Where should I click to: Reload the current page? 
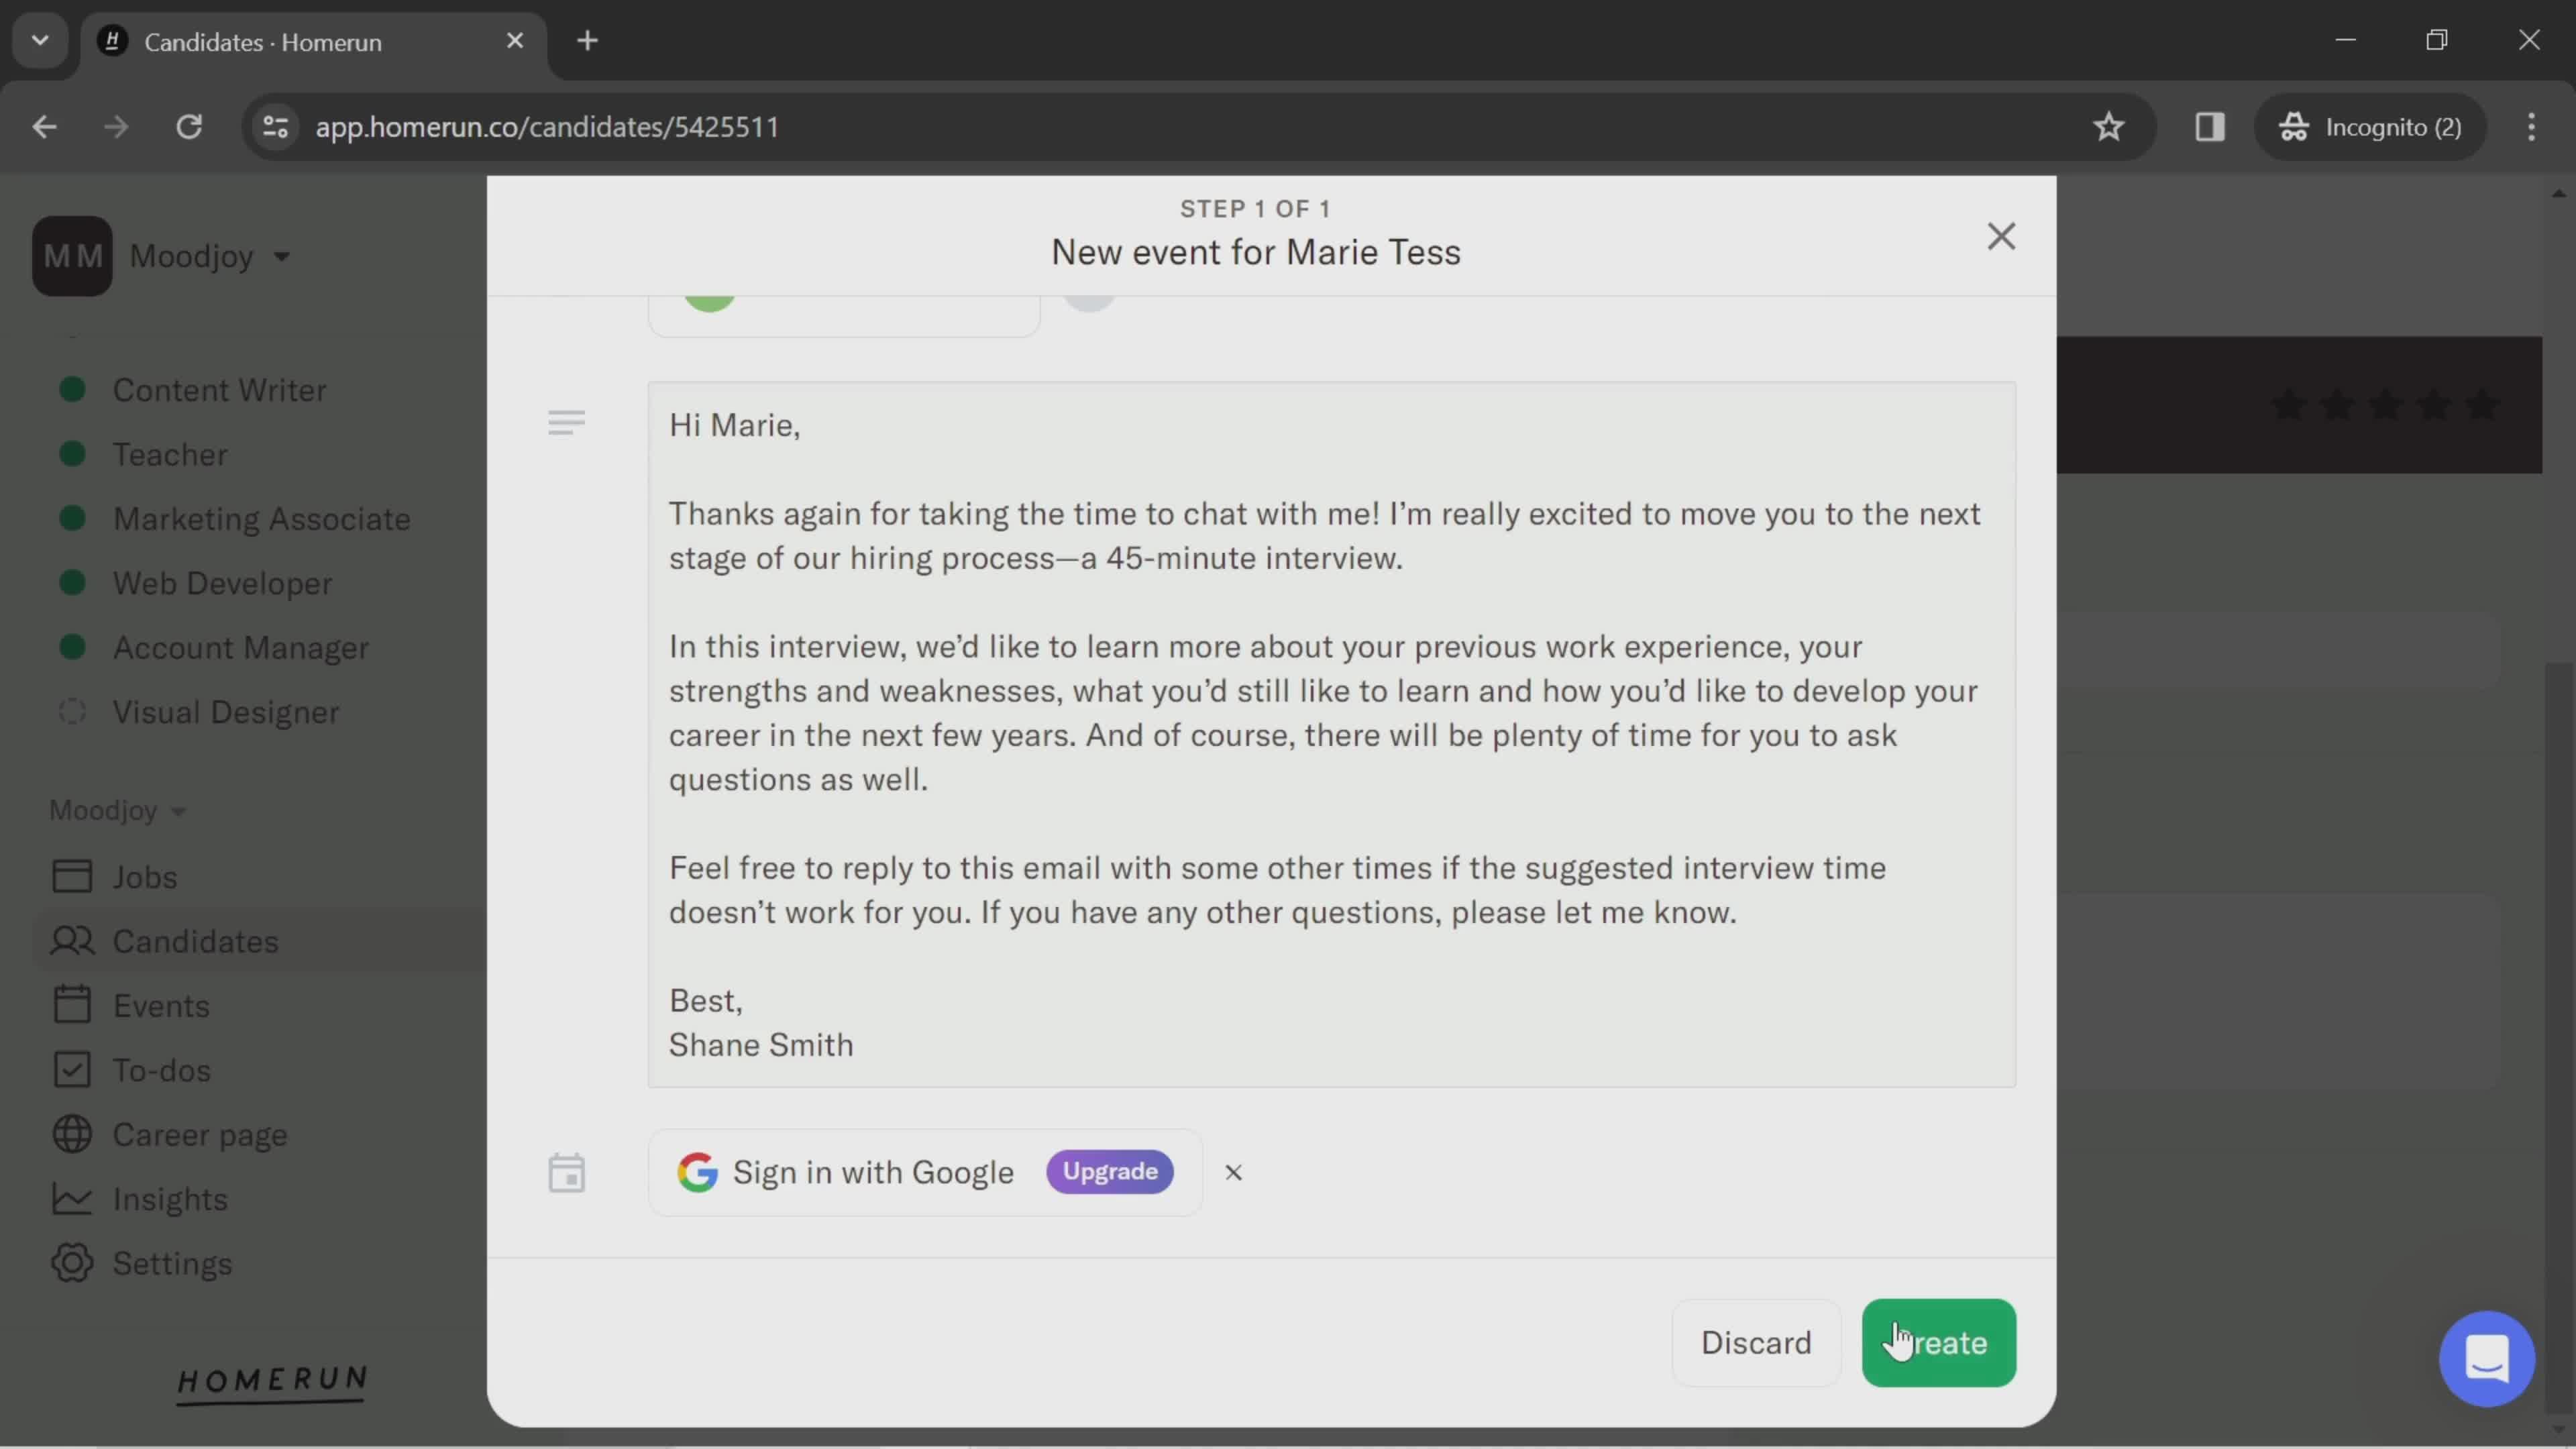pyautogui.click(x=189, y=127)
